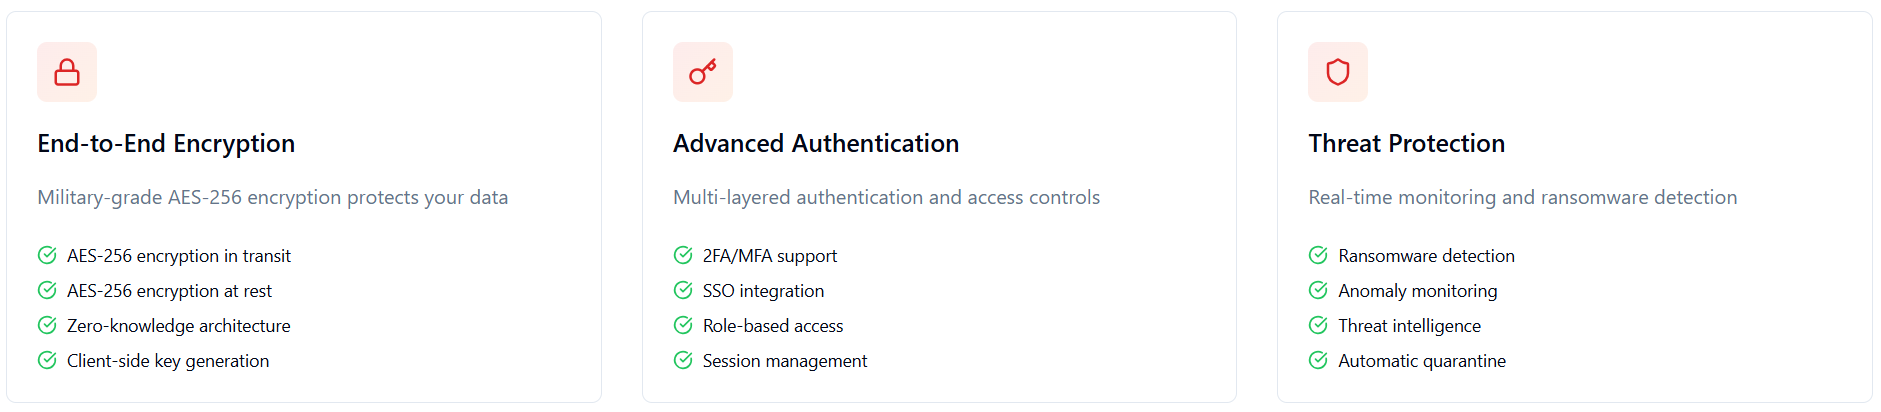1881x412 pixels.
Task: Click checkmark icon beside Automatic quarantine
Action: pyautogui.click(x=1318, y=360)
